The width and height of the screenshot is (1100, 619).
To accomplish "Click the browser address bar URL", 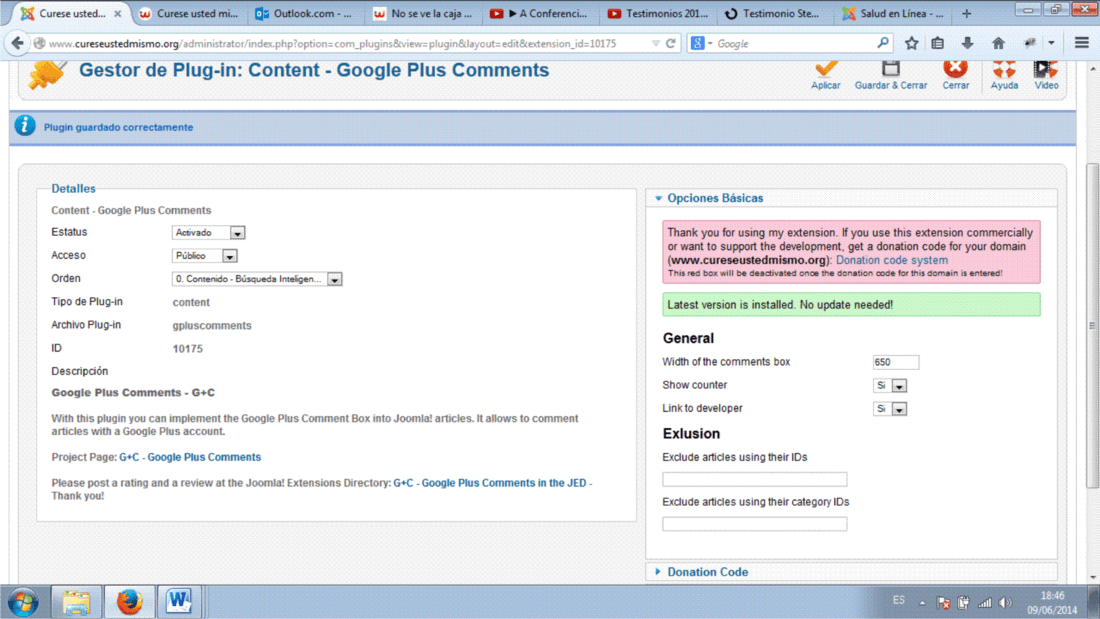I will click(332, 44).
